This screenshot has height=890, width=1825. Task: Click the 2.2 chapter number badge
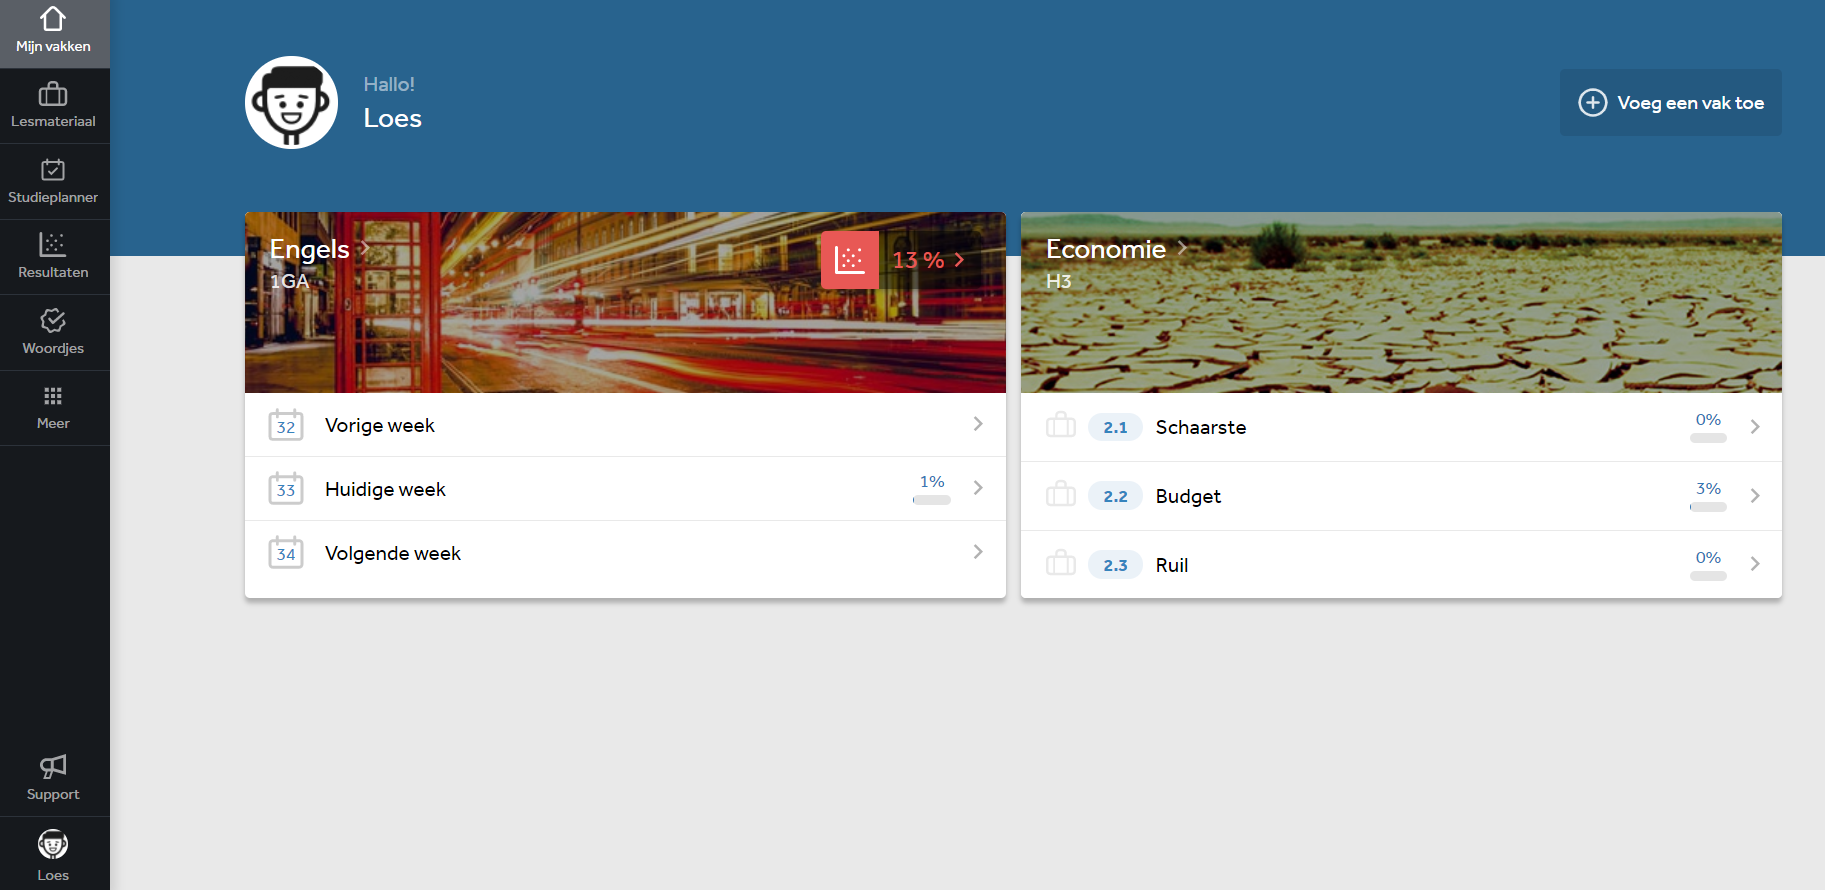click(1115, 496)
